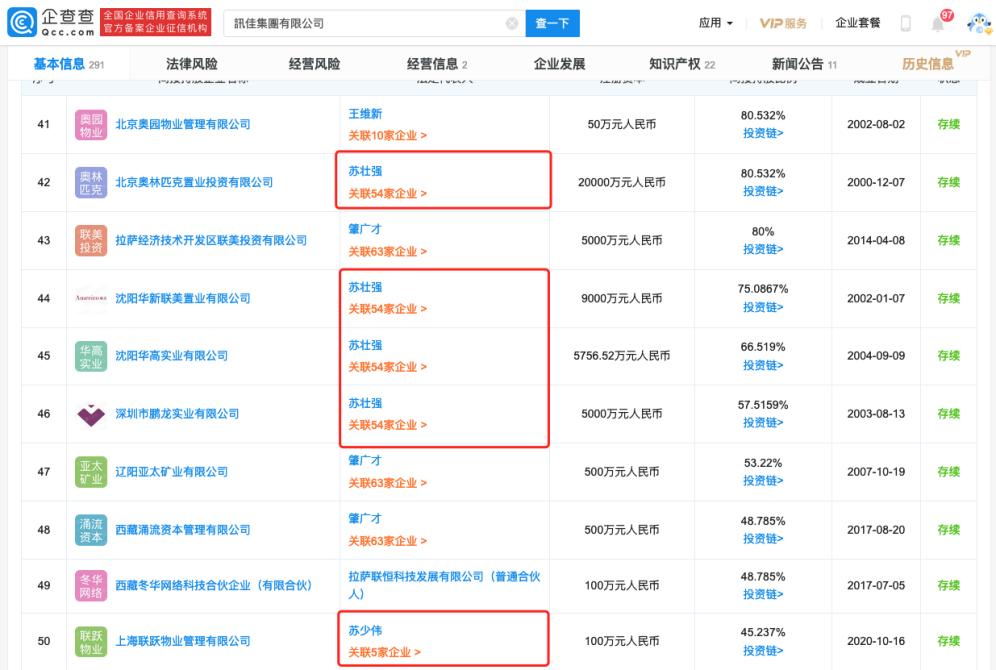Screen dimensions: 996x670
Task: Click the 深圳市鹏龙实业 heart logo
Action: click(x=91, y=415)
